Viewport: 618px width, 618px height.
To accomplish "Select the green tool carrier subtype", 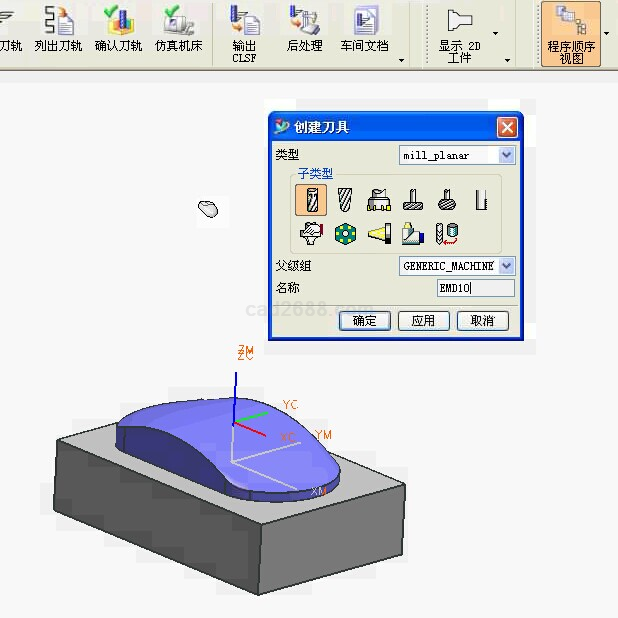I will 345,234.
